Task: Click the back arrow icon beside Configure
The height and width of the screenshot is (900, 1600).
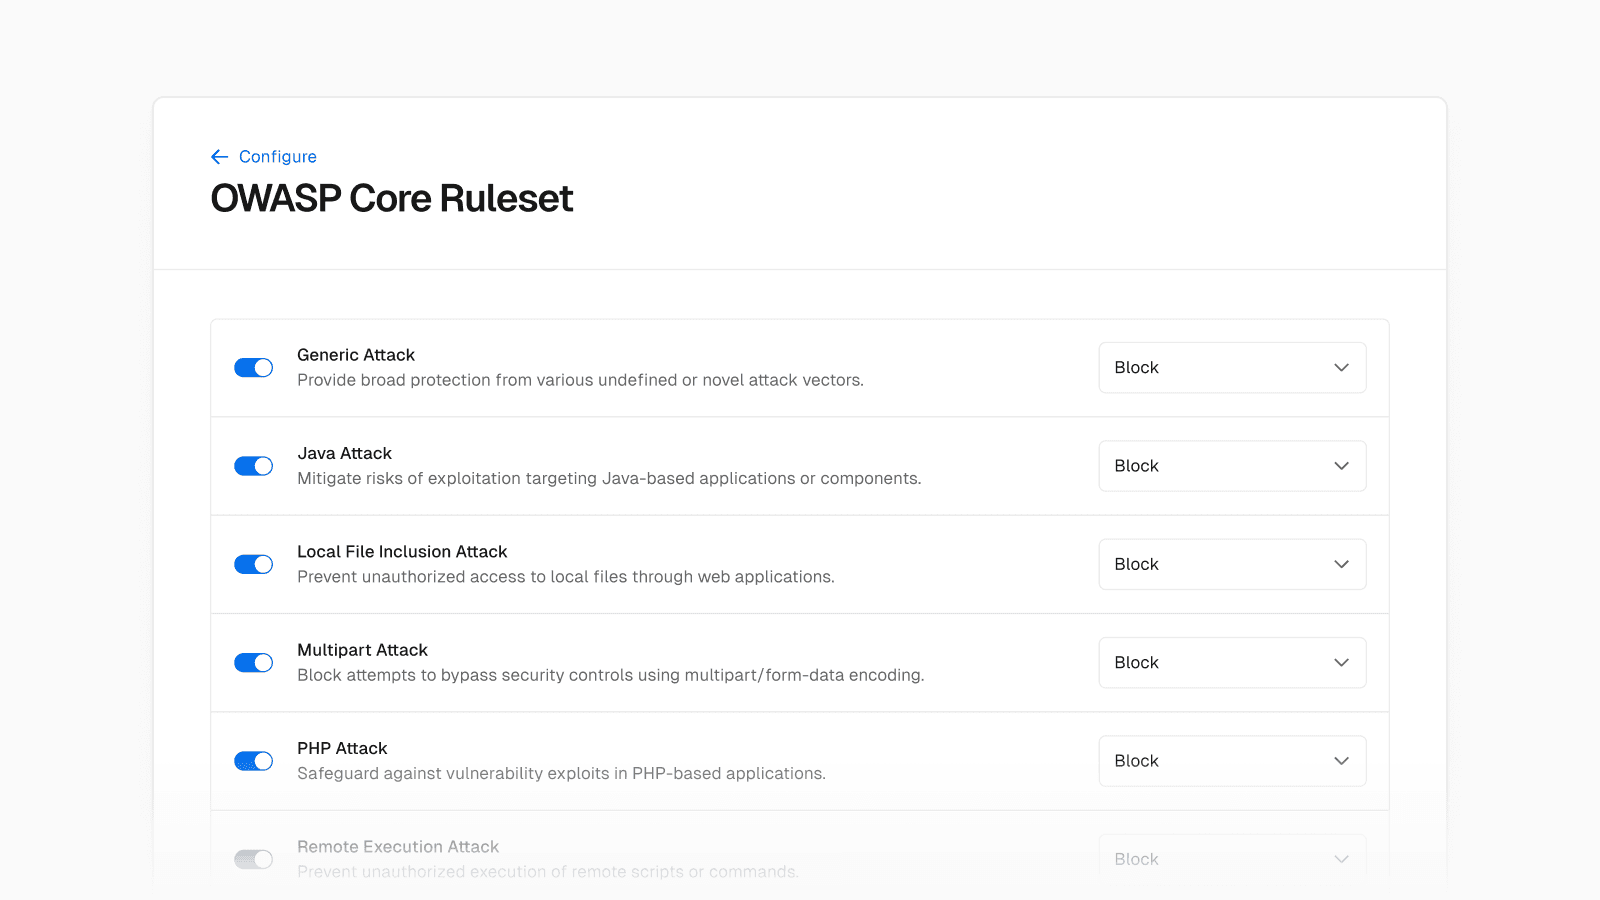Action: (x=219, y=157)
